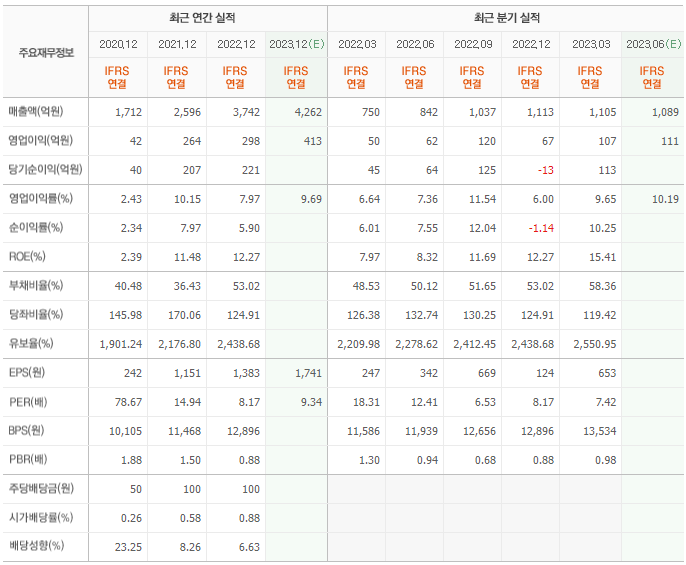The height and width of the screenshot is (565, 686).
Task: Click the 413 operating profit estimate
Action: 312,141
